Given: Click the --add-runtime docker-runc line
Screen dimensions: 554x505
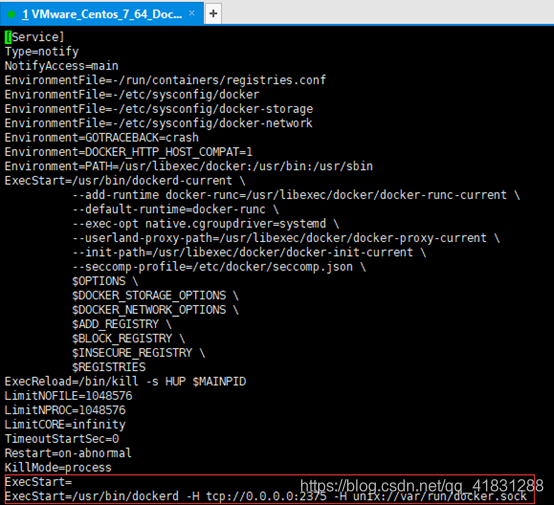Looking at the screenshot, I should click(x=296, y=195).
